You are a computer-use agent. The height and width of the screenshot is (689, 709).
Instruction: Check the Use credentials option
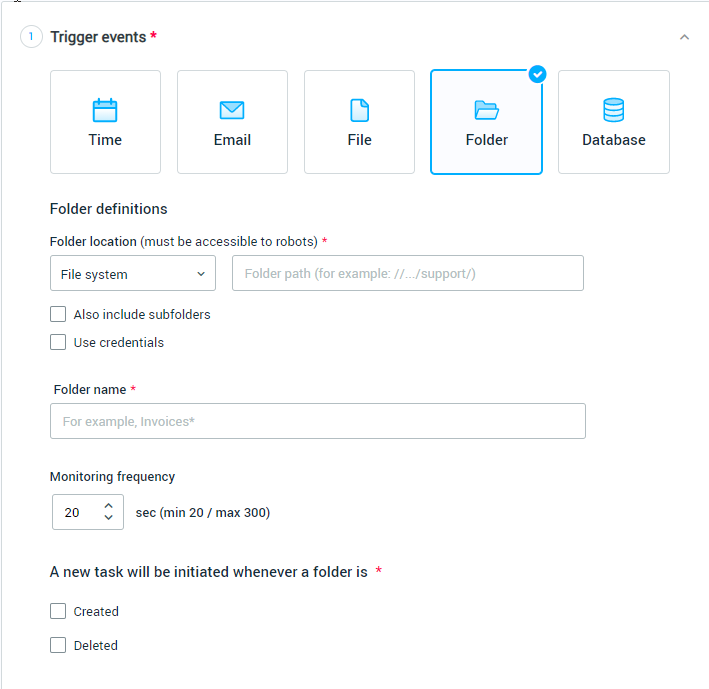(58, 342)
